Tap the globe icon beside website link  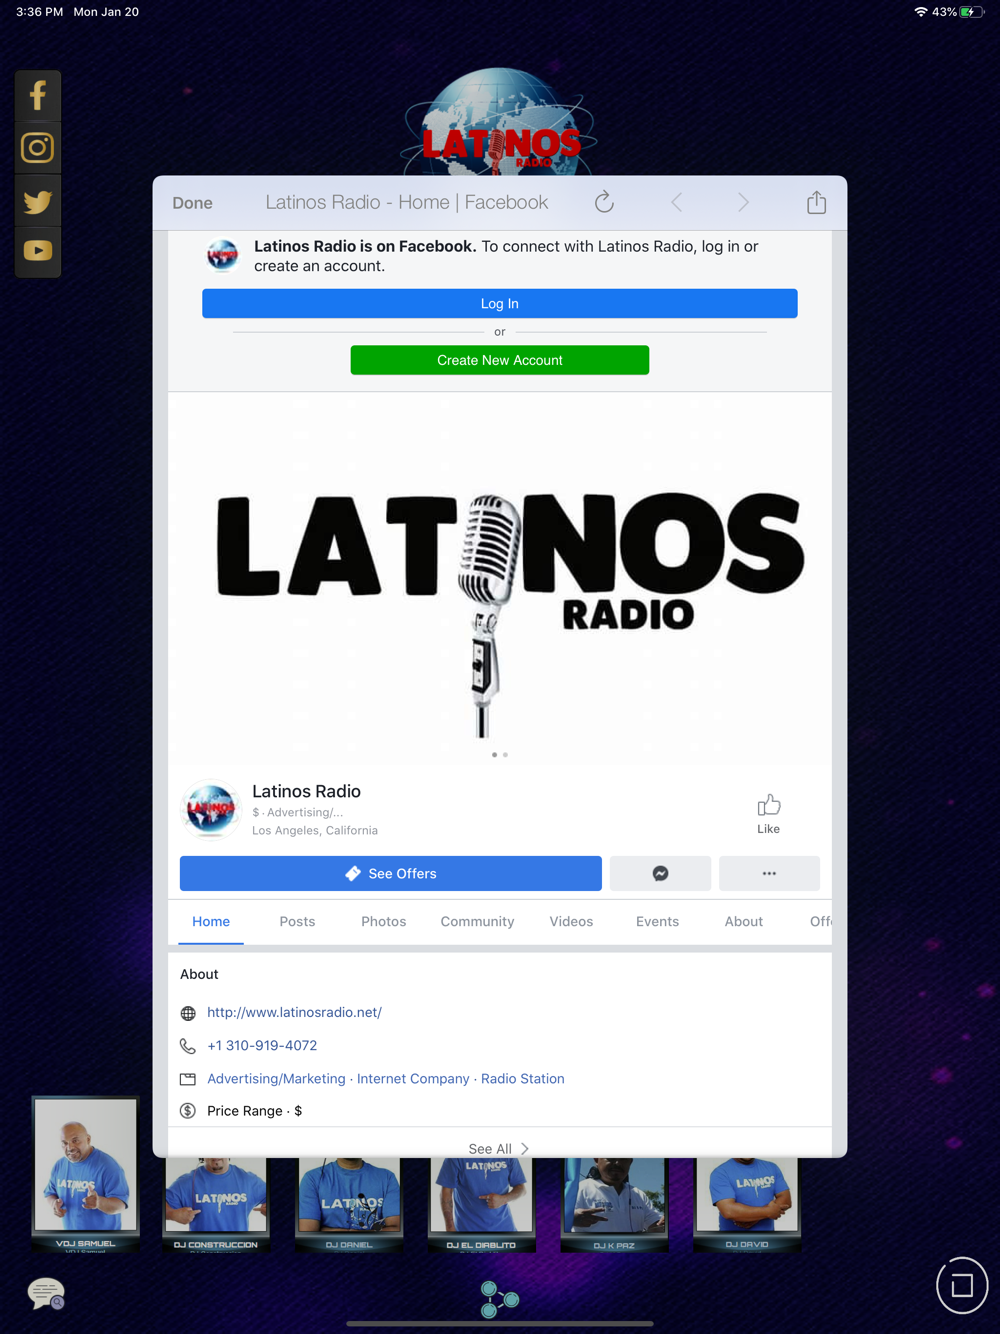pyautogui.click(x=188, y=1013)
